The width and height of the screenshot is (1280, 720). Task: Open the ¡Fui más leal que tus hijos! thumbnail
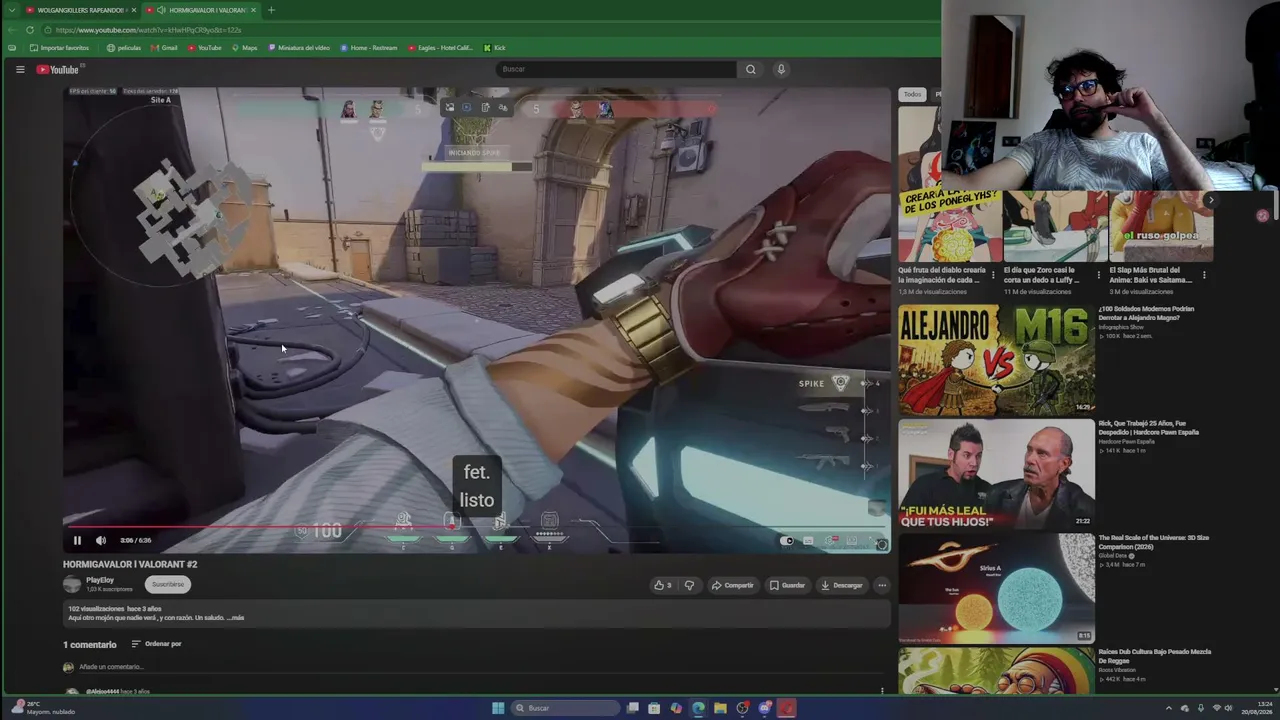[x=996, y=473]
